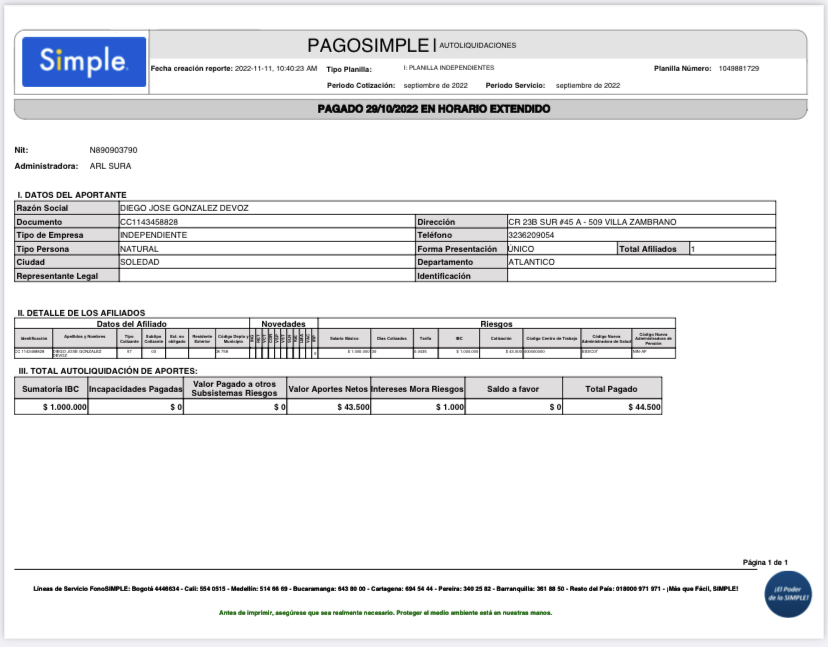Click the 'El Poder de lo SIMPLE' badge
The image size is (828, 647).
tap(788, 594)
